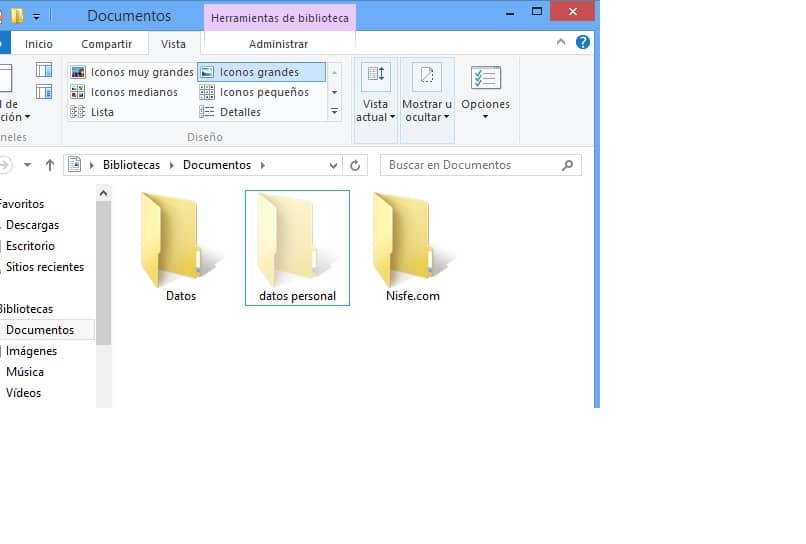Viewport: 806px width, 544px height.
Task: Click the navigation pane scrollbar thumb
Action: point(103,273)
